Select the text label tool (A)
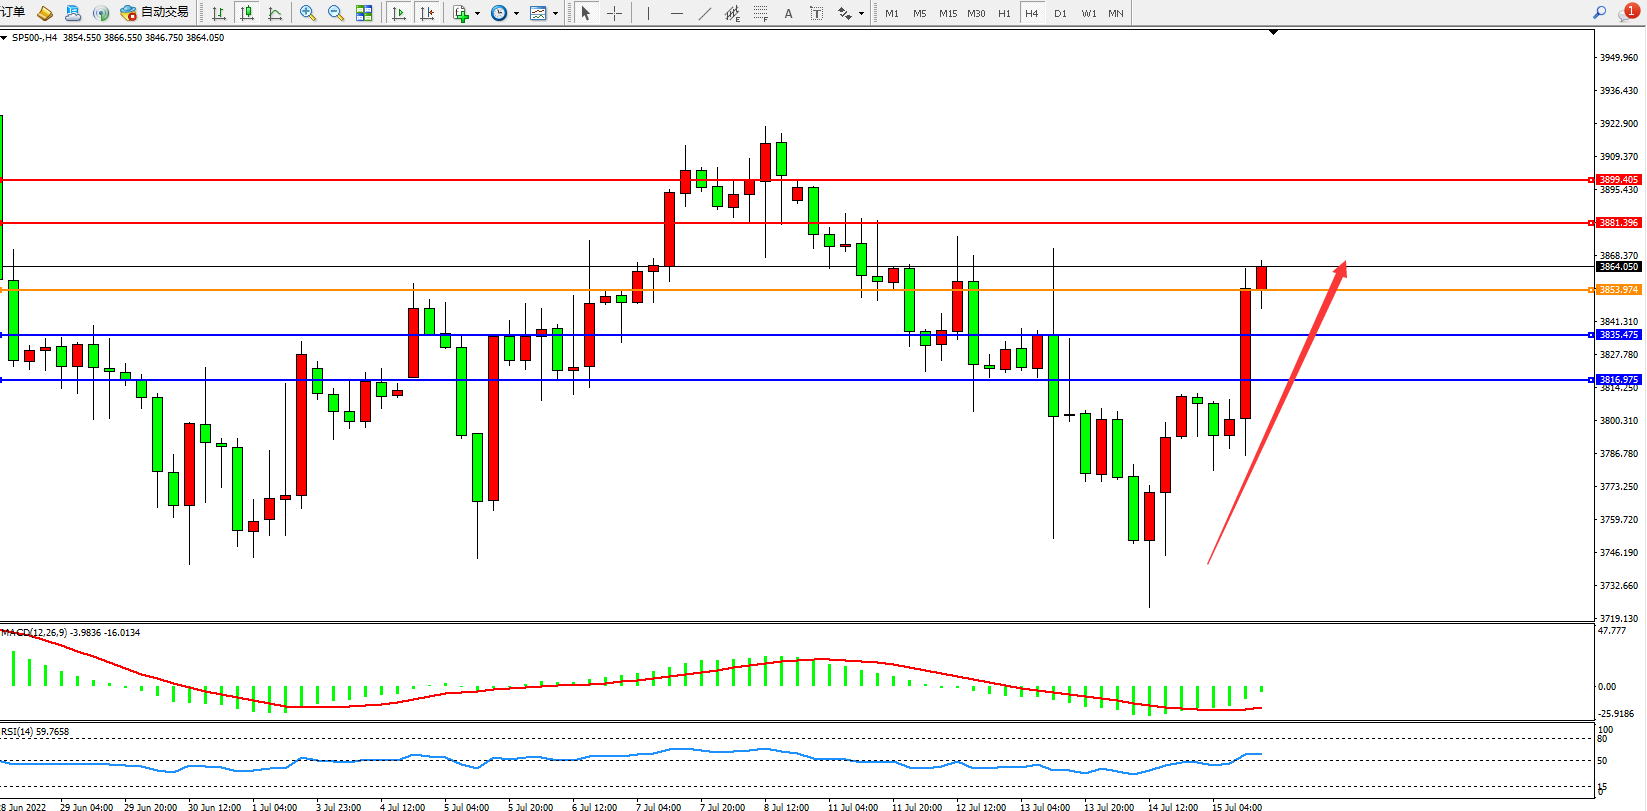Screen dimensions: 1647x811 788,13
